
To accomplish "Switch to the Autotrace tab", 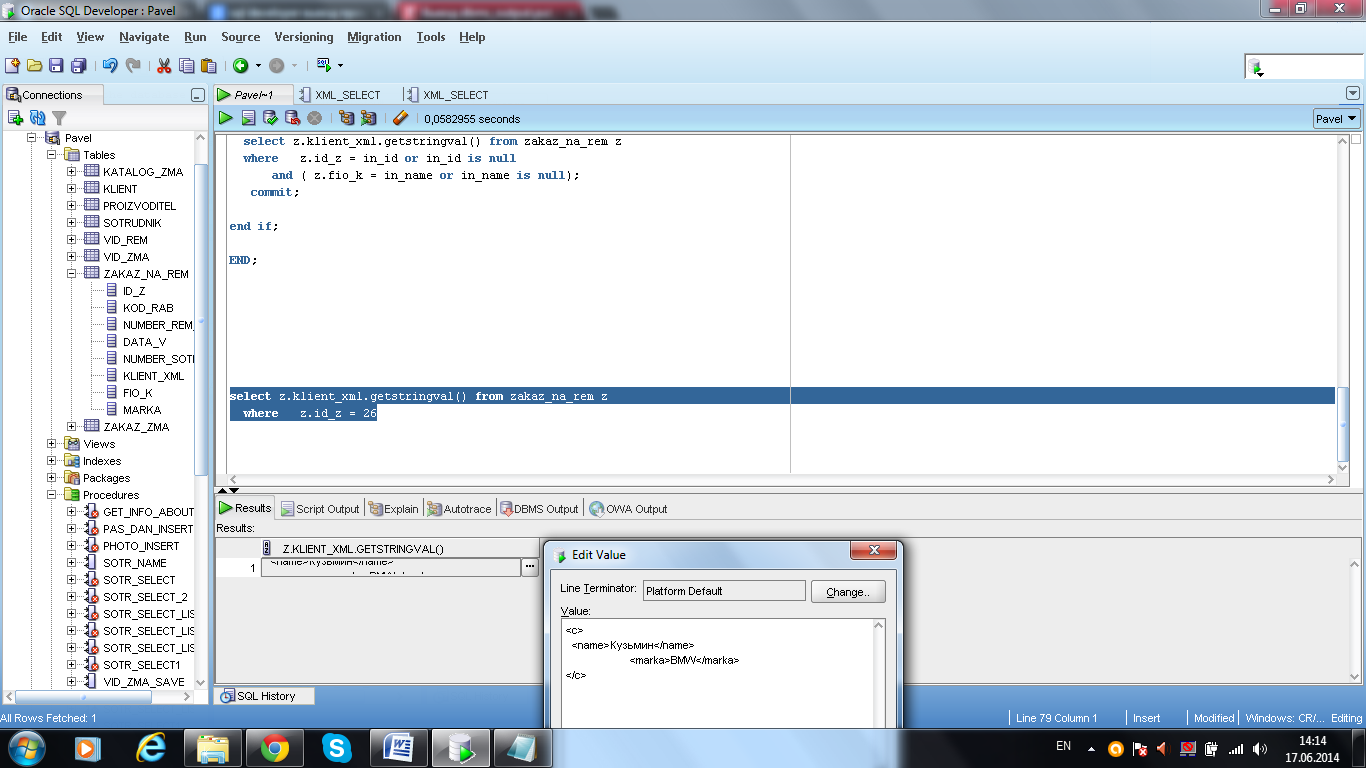I will tap(459, 509).
